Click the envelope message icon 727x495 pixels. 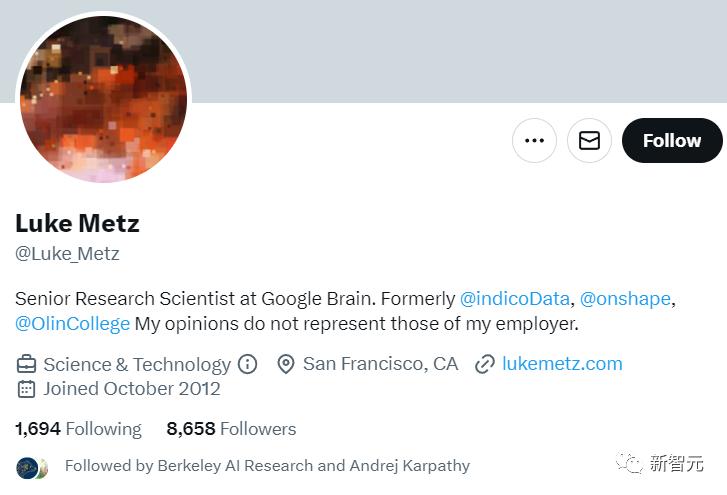click(589, 140)
